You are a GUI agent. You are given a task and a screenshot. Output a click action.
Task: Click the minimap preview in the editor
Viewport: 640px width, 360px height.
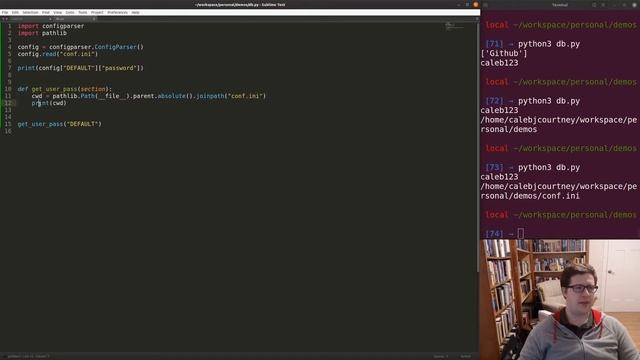click(455, 27)
